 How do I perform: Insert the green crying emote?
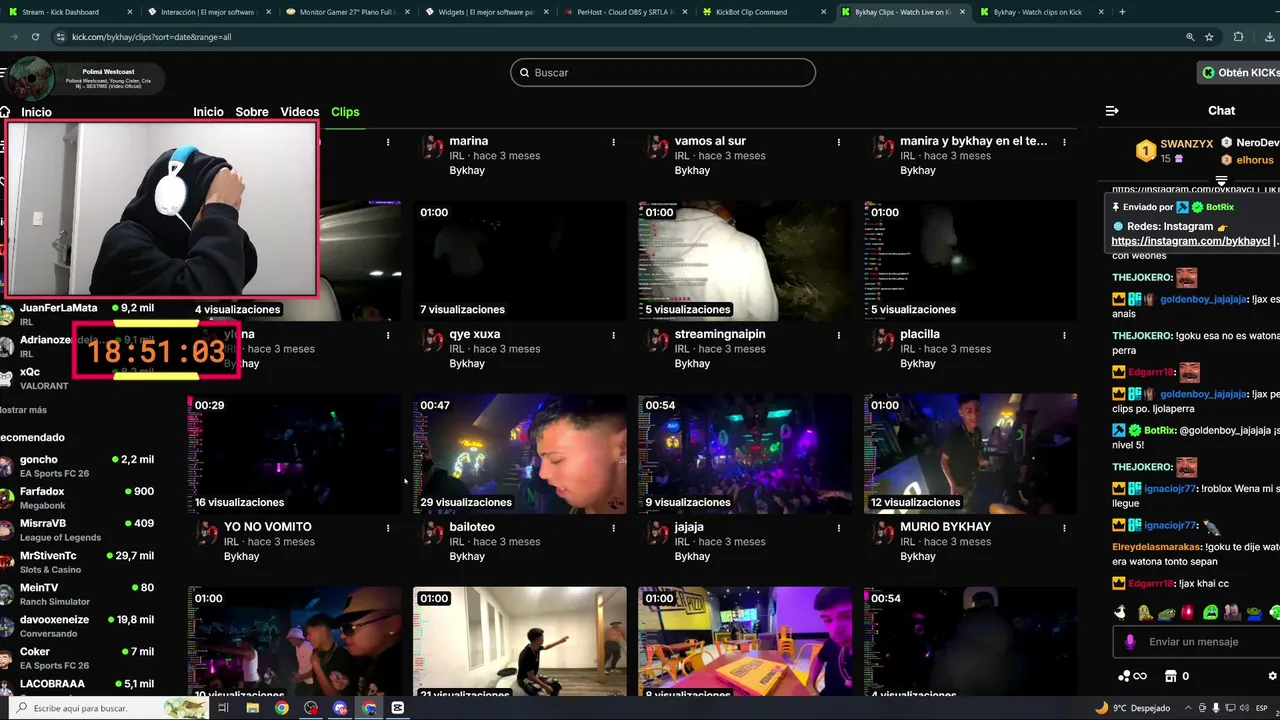pyautogui.click(x=1210, y=612)
